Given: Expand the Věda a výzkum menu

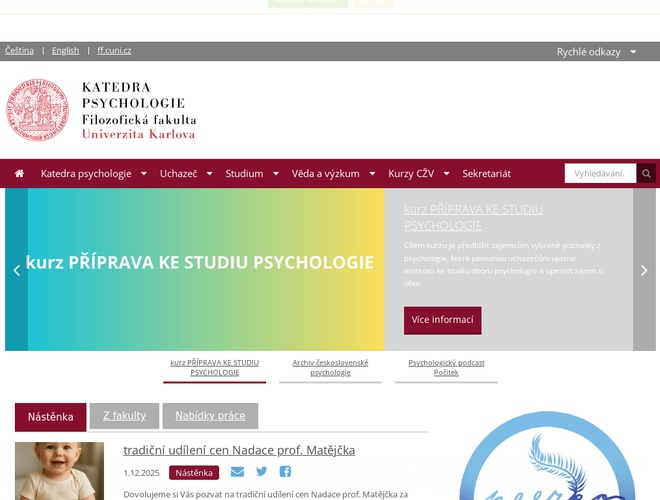Looking at the screenshot, I should [333, 174].
